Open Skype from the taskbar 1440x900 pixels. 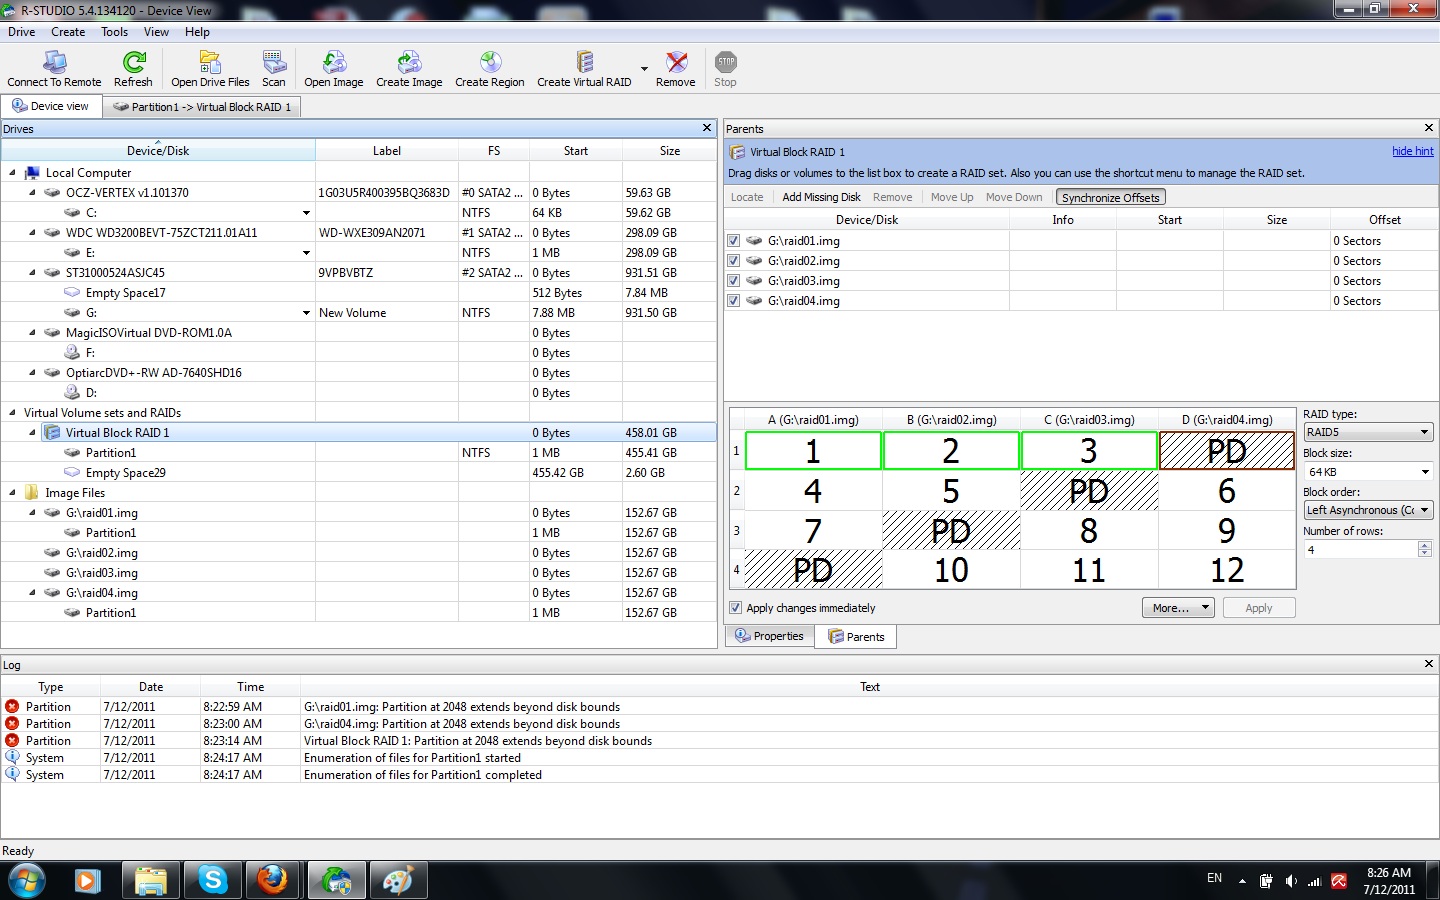pos(213,880)
